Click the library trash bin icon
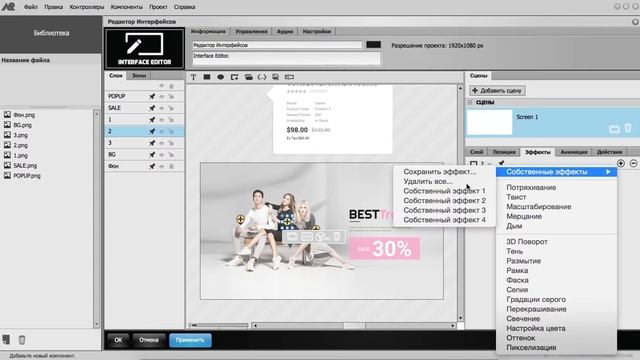Image resolution: width=640 pixels, height=360 pixels. point(22,340)
